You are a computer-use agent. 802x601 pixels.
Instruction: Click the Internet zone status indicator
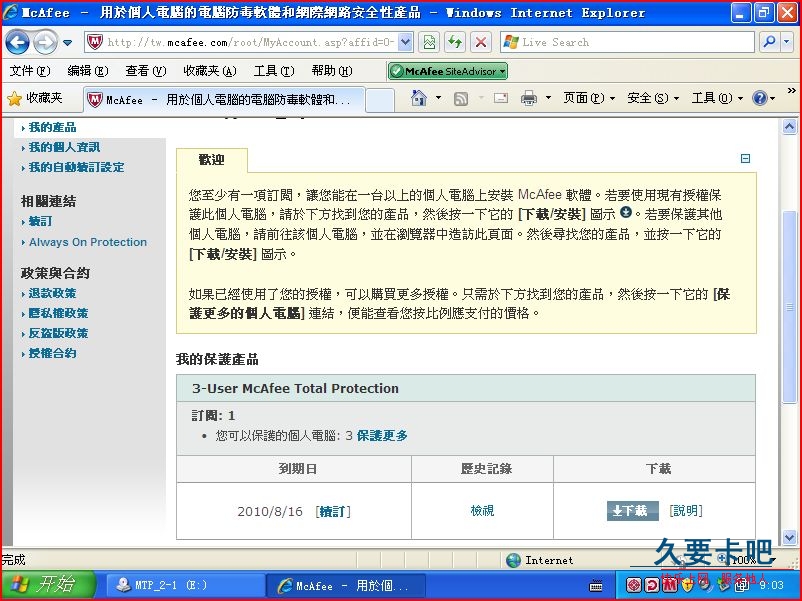pos(540,561)
